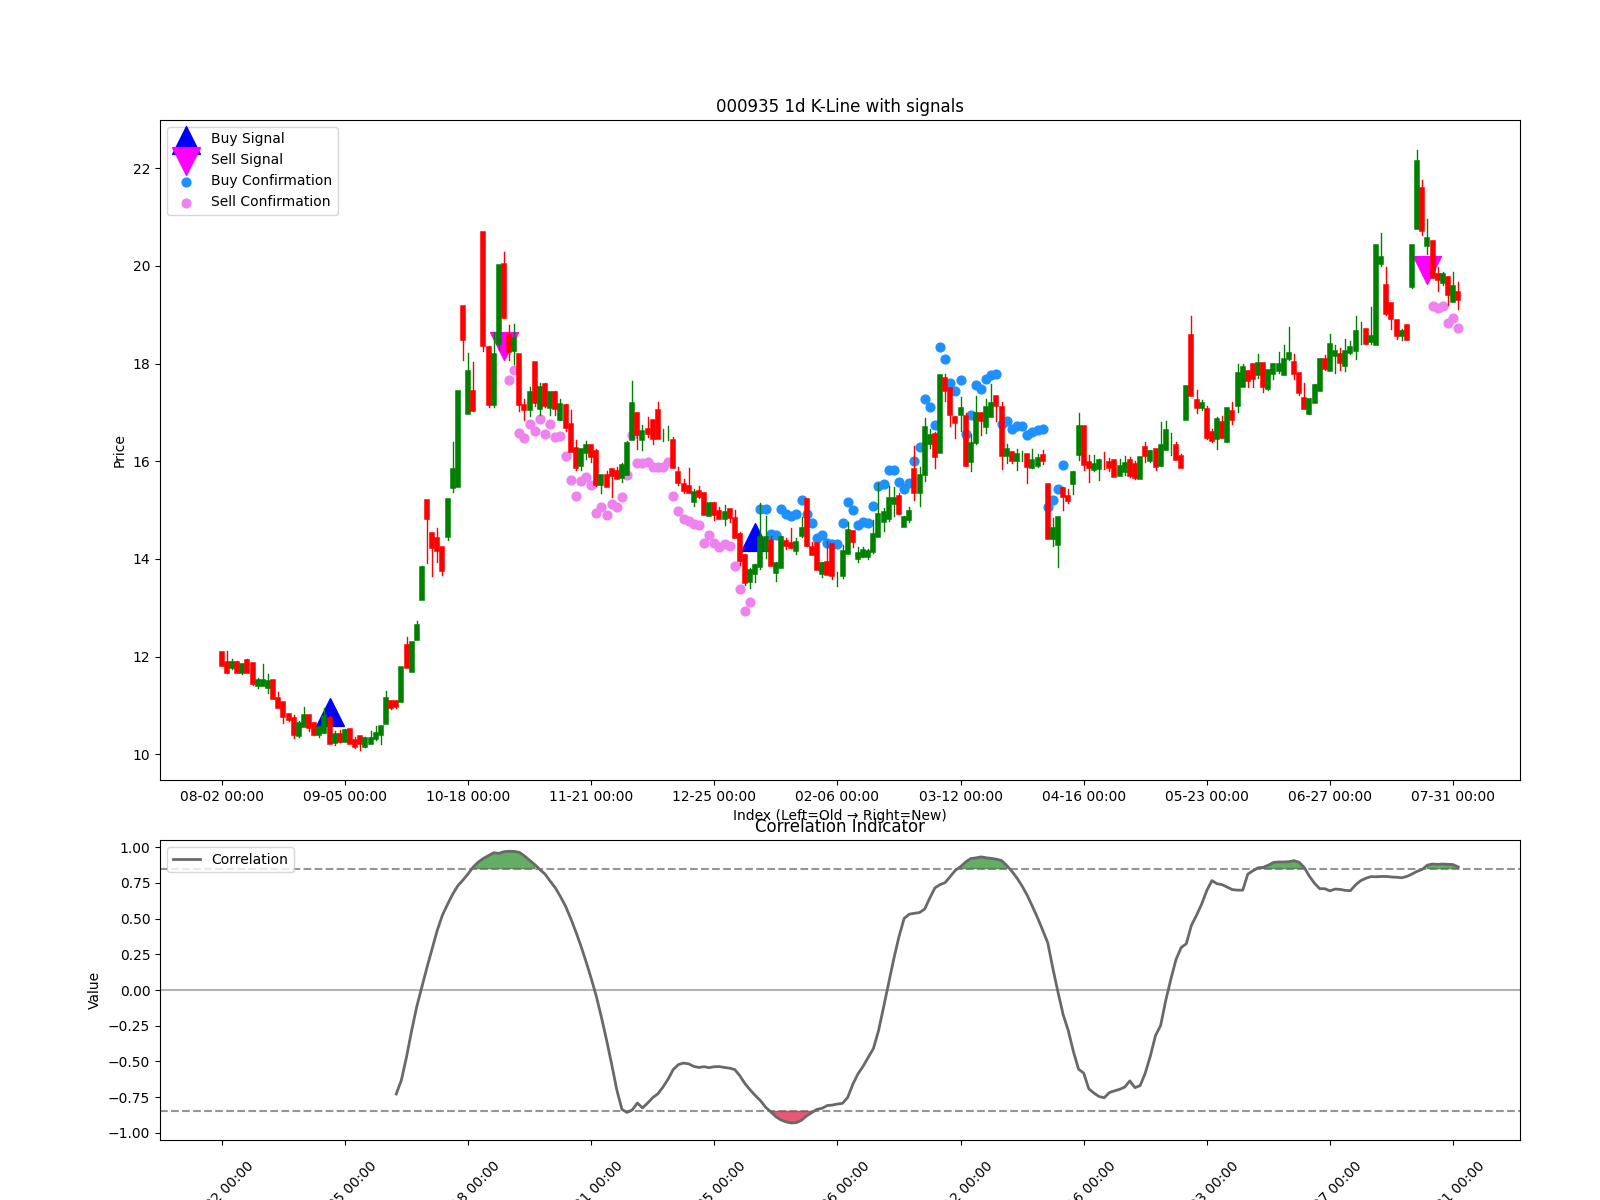Select the 'Buy Signal' legend label

[x=247, y=139]
